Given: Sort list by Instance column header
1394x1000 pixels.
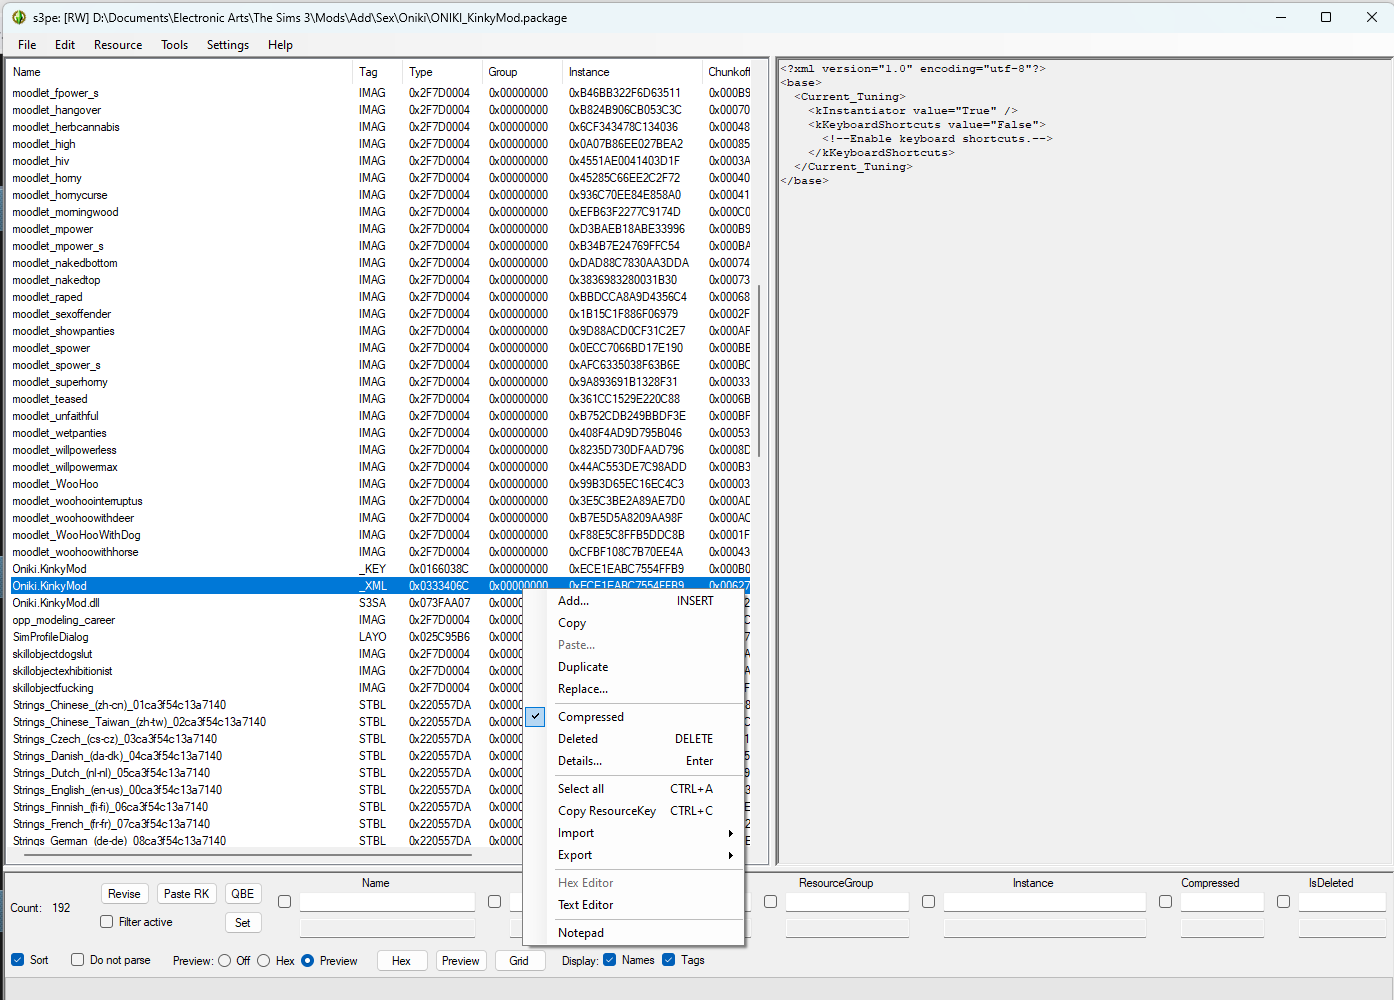Looking at the screenshot, I should (x=589, y=72).
